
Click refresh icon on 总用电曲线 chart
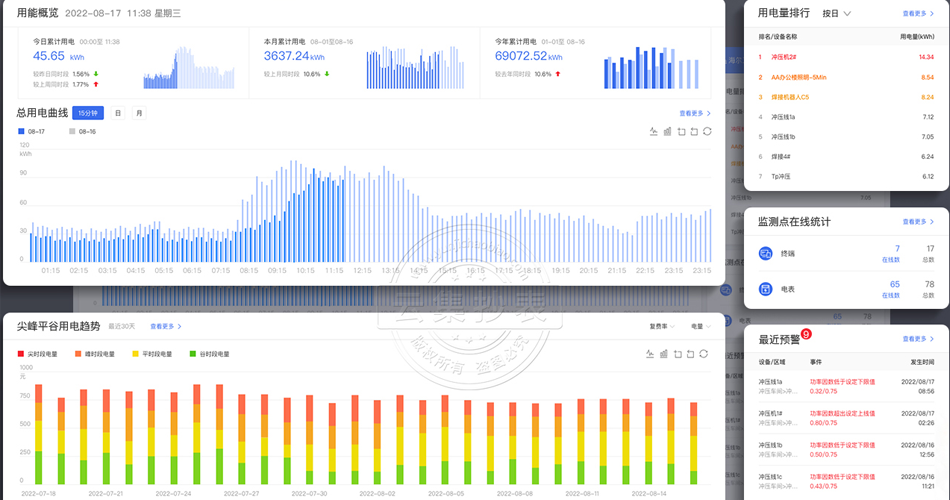coord(707,131)
